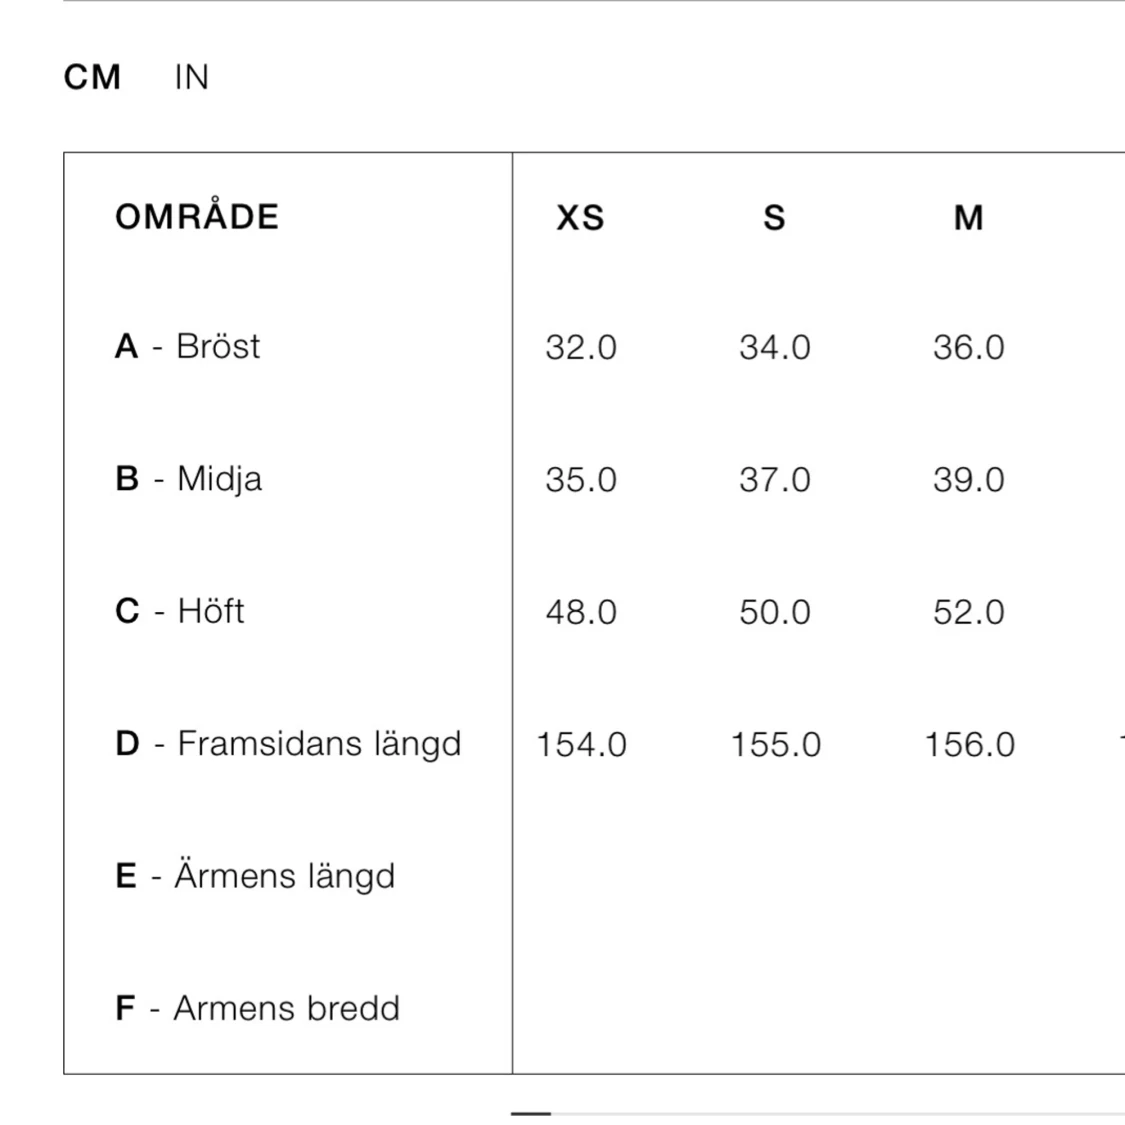The width and height of the screenshot is (1125, 1125).
Task: Switch to IN units tab
Action: coord(191,77)
